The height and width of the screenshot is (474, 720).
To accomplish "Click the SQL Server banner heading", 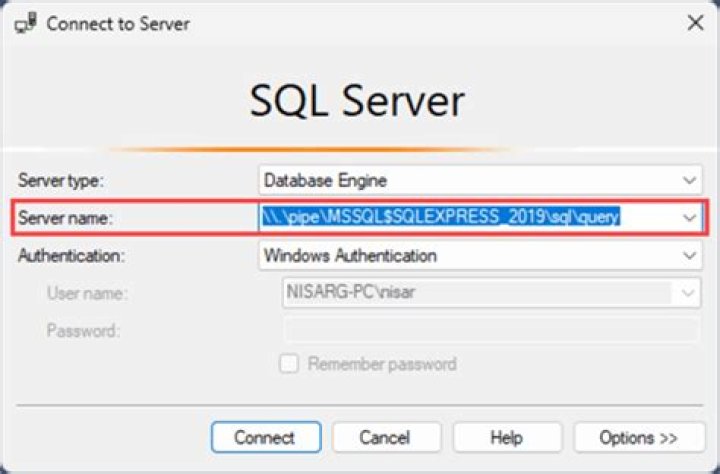I will point(357,102).
